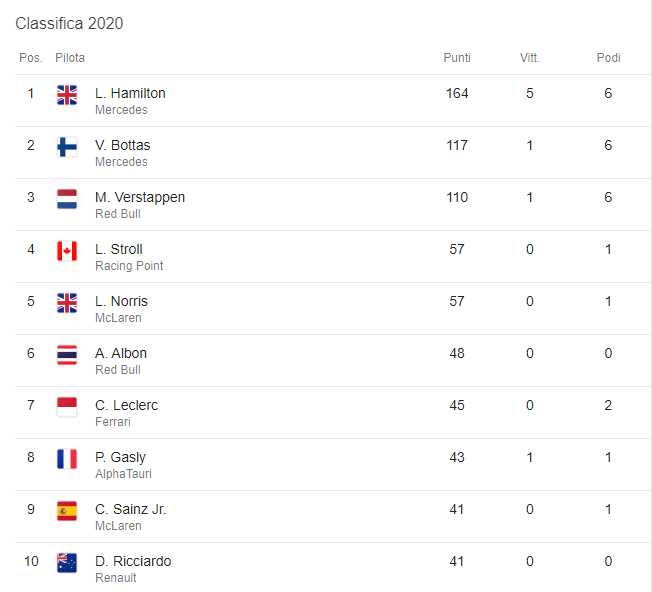Click the Netherlands flag beside M. Verstappen
The image size is (652, 592).
click(x=67, y=199)
